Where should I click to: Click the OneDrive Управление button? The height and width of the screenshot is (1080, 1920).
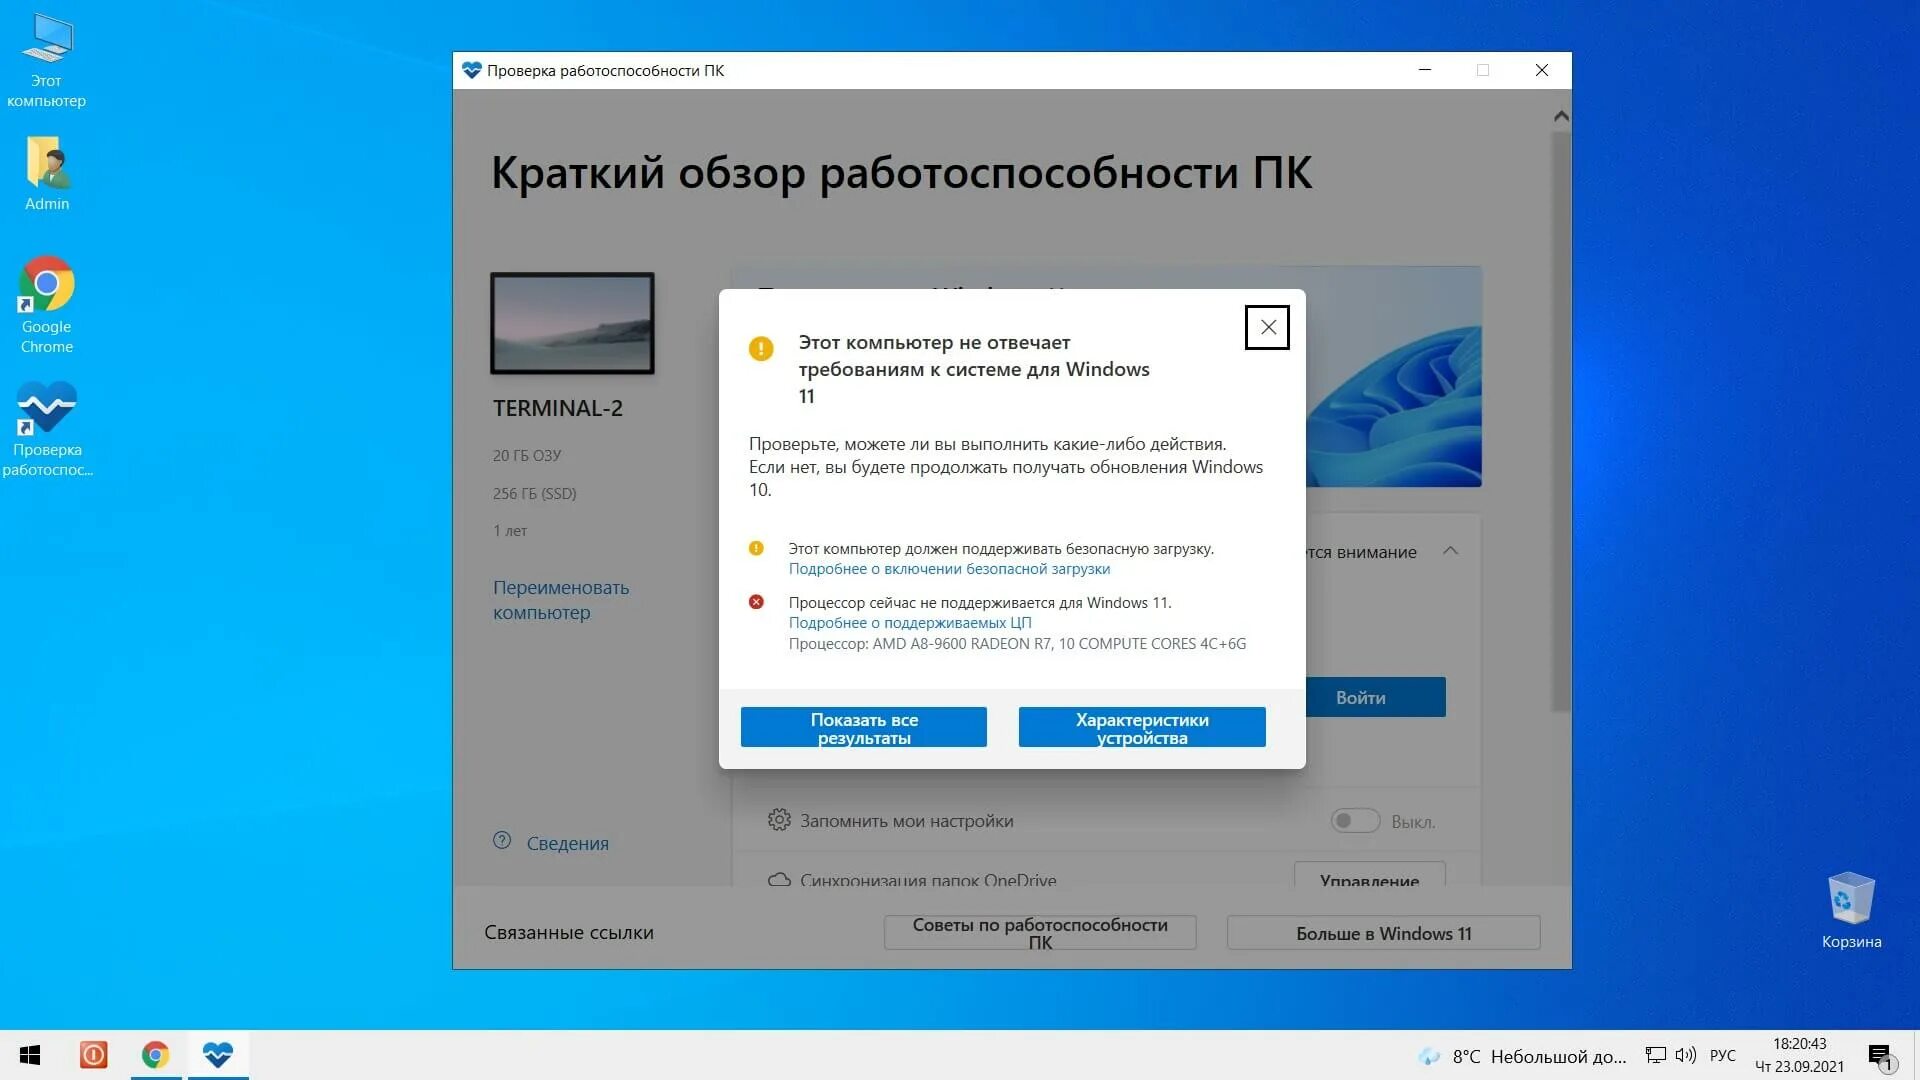click(x=1369, y=874)
